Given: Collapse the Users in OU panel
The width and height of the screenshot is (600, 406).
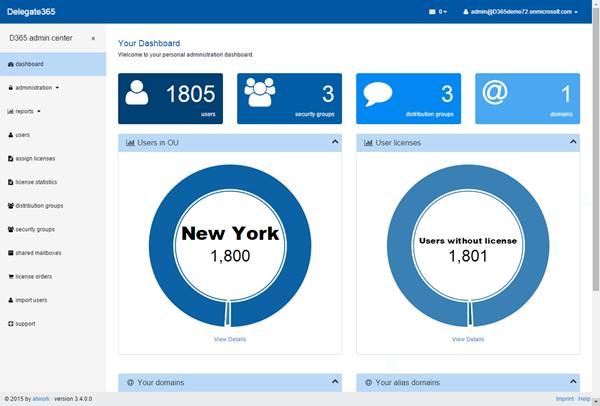Looking at the screenshot, I should [x=335, y=142].
